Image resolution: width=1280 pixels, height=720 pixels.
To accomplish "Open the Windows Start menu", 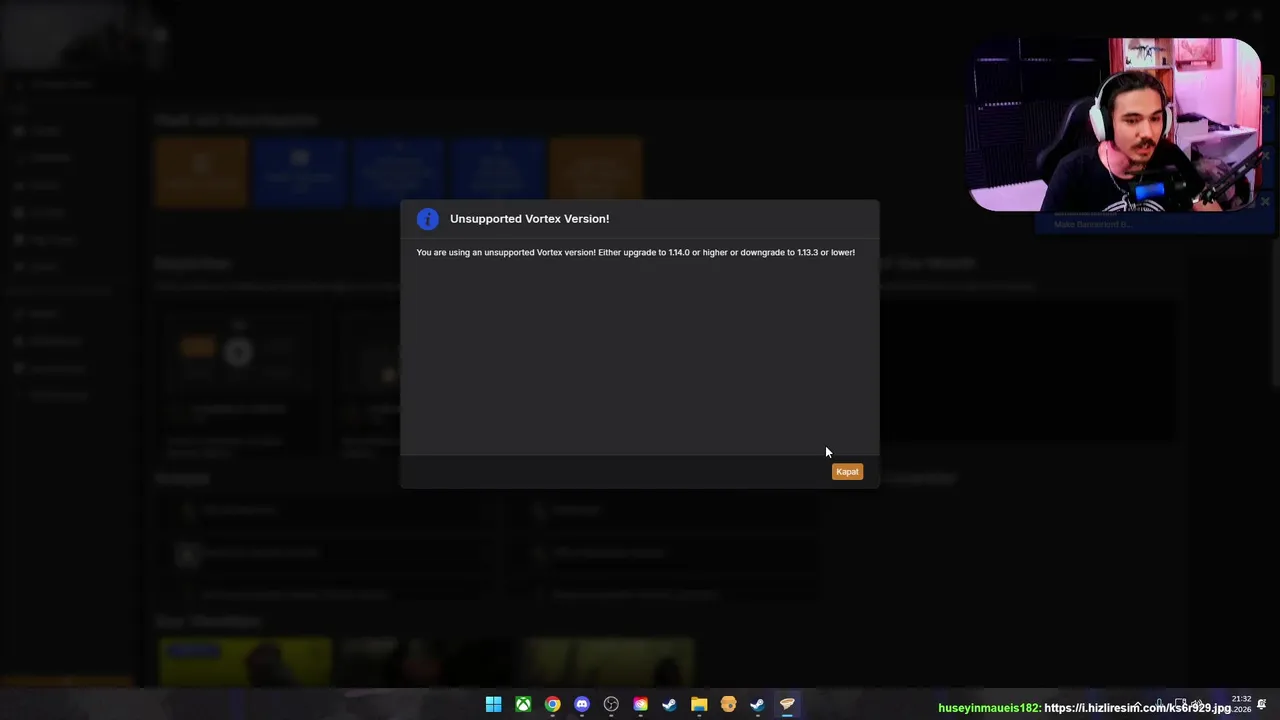I will click(x=494, y=705).
